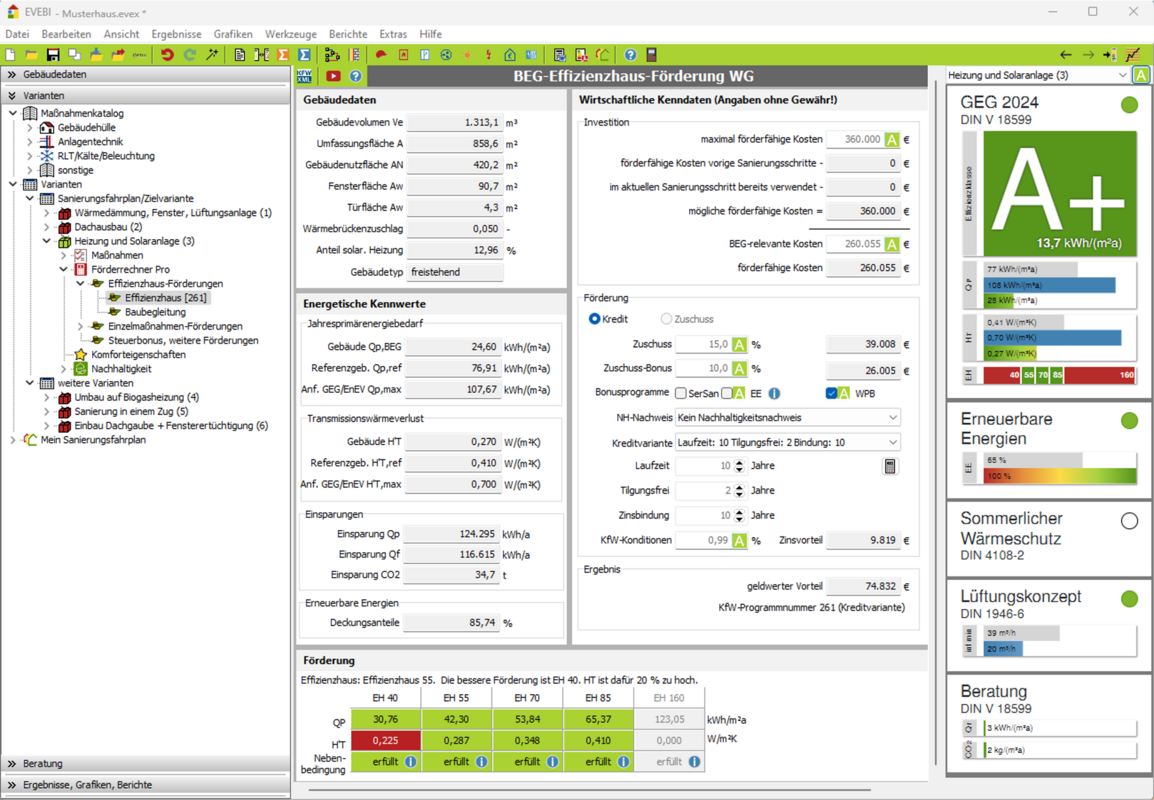Viewport: 1154px width, 800px height.
Task: Click the red undo arrow in toolbar
Action: [x=167, y=55]
